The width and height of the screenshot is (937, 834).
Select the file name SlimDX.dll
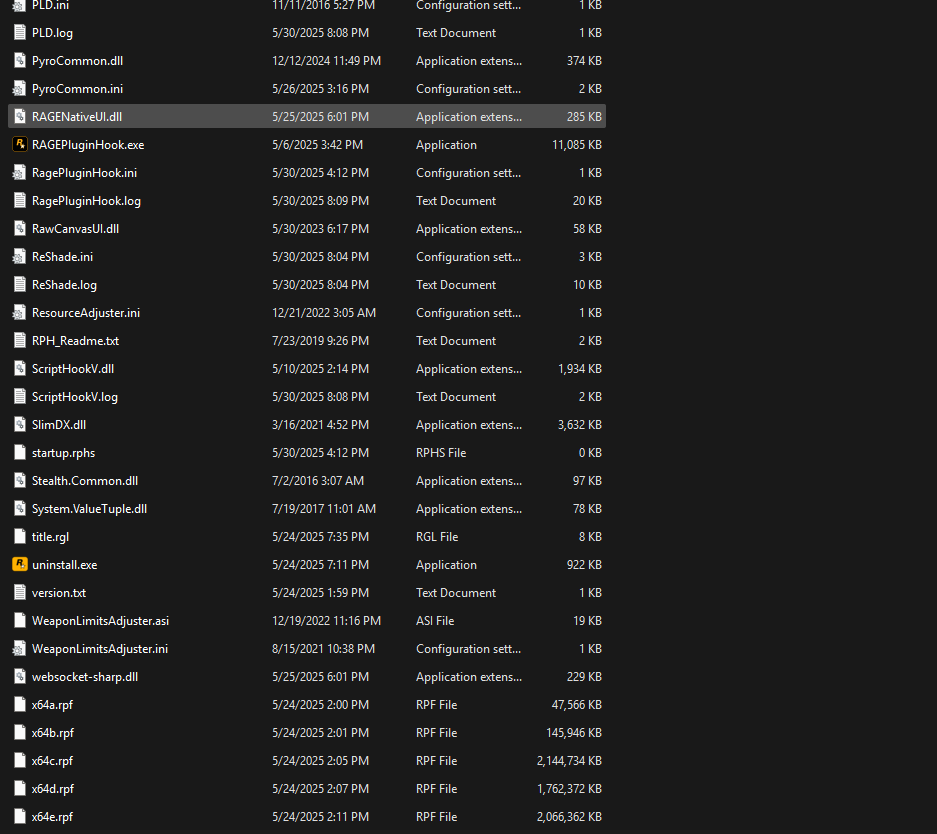[59, 425]
